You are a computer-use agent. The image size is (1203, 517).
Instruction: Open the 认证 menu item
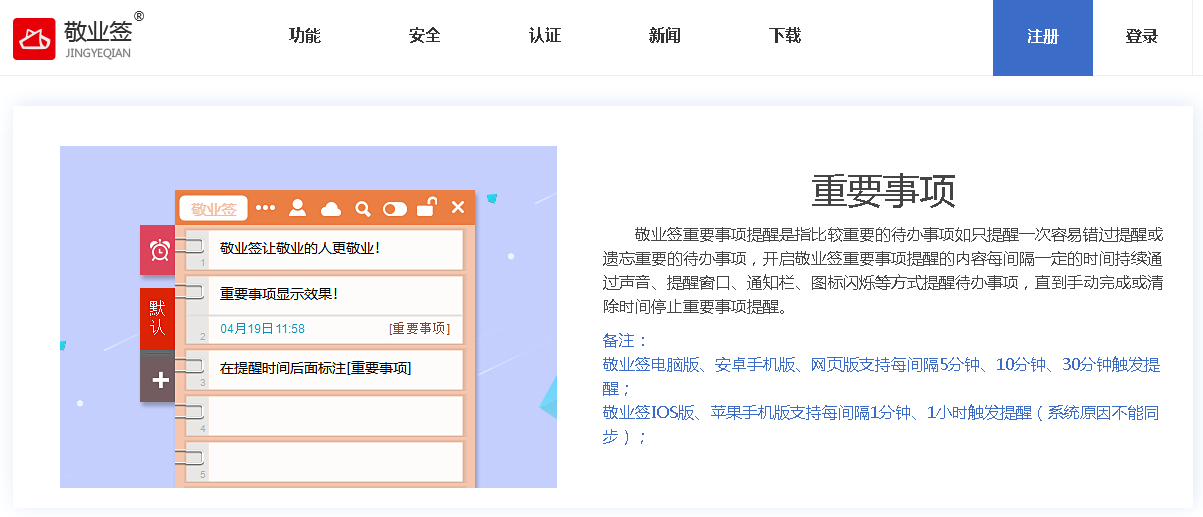545,36
